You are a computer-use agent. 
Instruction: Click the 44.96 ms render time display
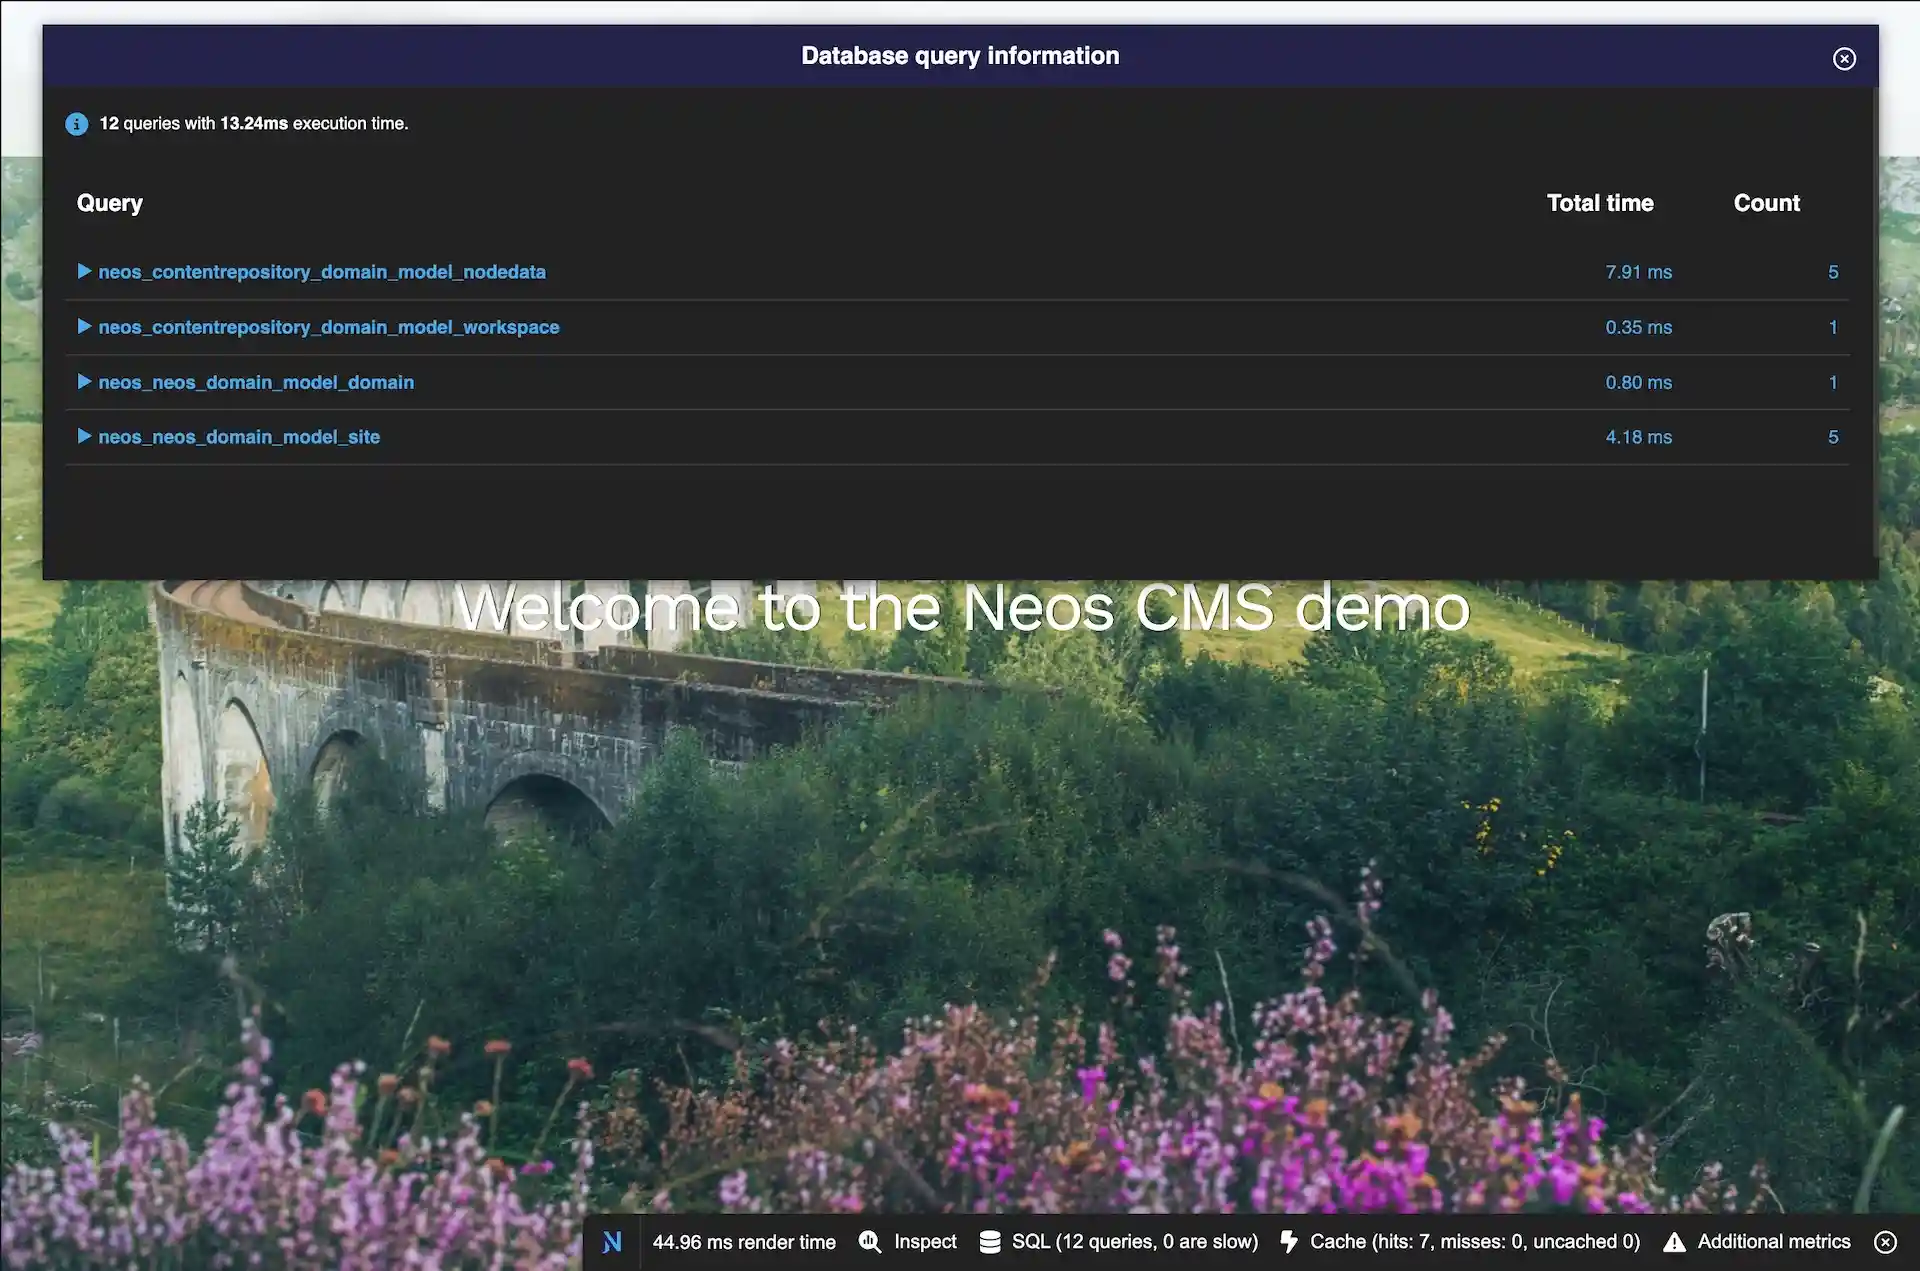[744, 1242]
